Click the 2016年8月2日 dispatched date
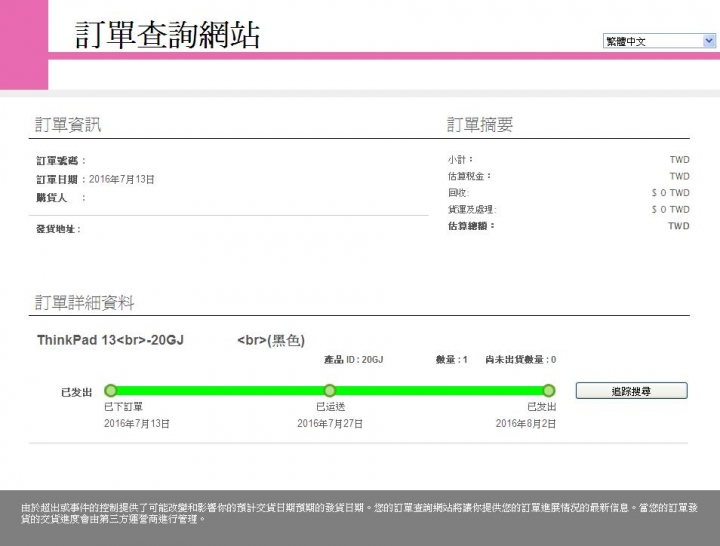The height and width of the screenshot is (546, 720). point(526,423)
